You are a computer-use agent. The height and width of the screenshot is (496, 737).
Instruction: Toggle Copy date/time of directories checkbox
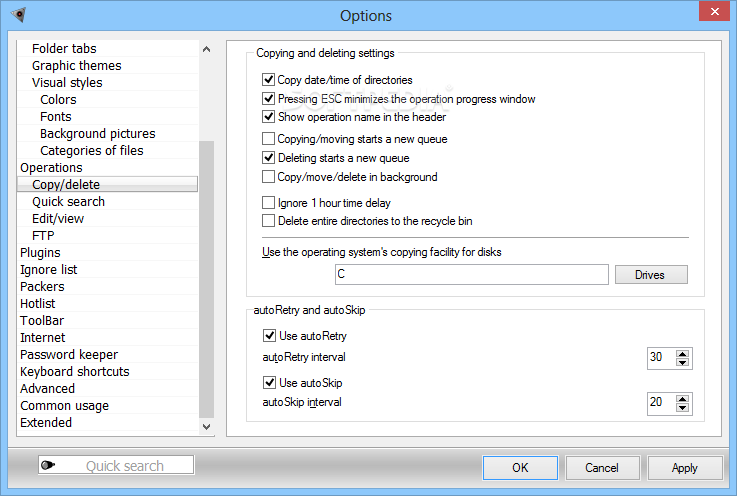[268, 79]
